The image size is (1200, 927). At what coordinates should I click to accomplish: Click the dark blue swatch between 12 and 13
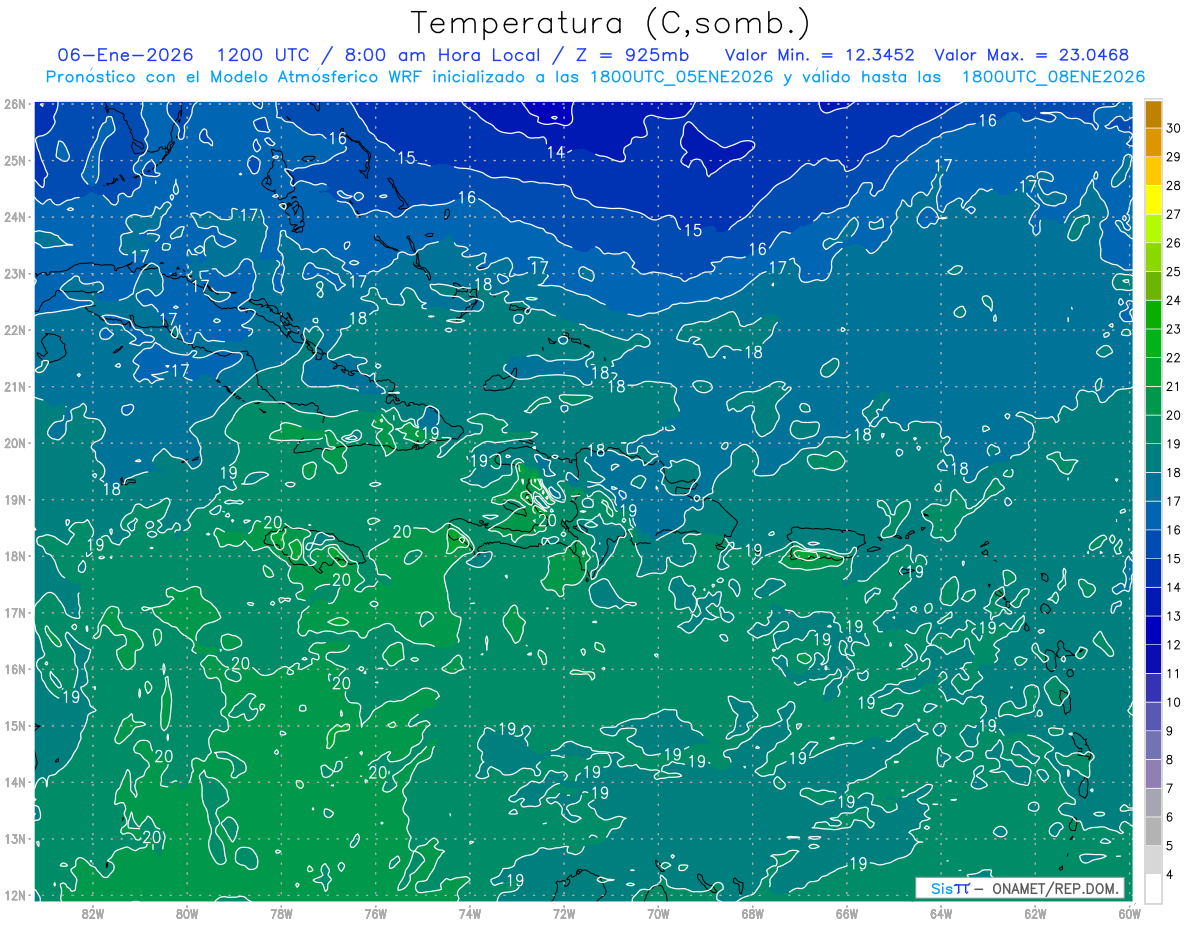click(x=1153, y=631)
